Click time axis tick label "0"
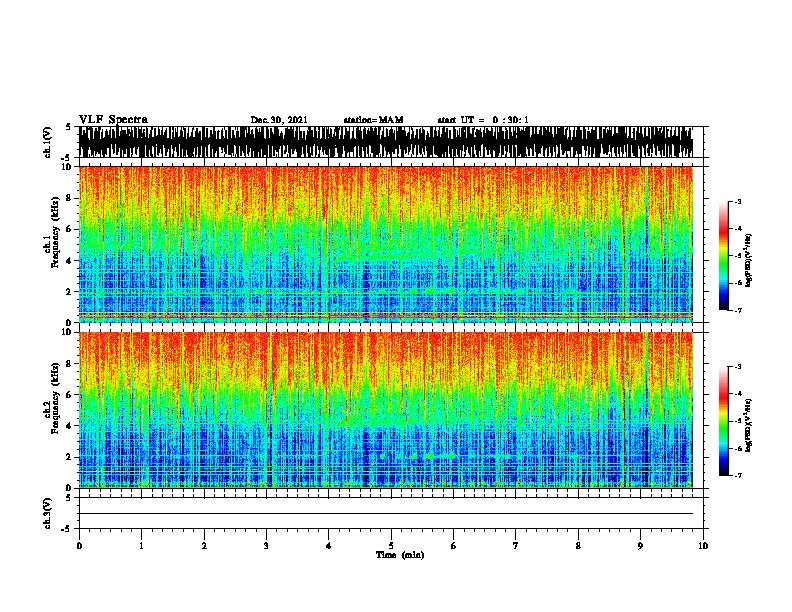 tap(79, 546)
